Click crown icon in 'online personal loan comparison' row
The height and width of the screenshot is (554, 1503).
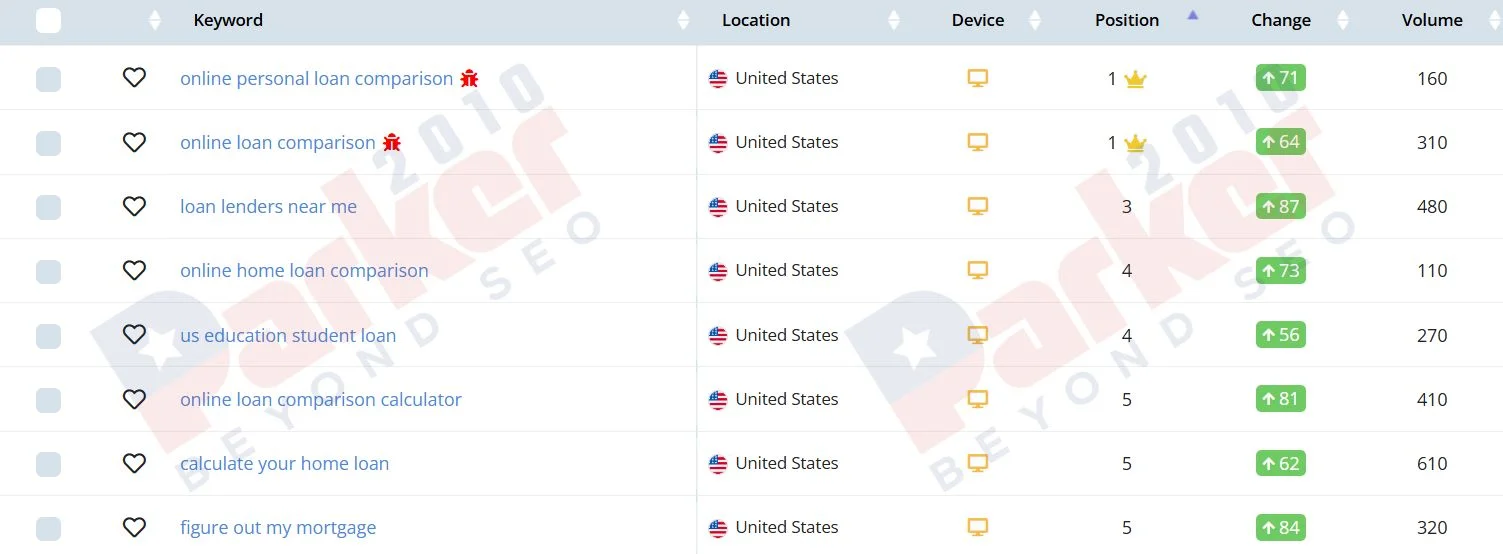1135,79
